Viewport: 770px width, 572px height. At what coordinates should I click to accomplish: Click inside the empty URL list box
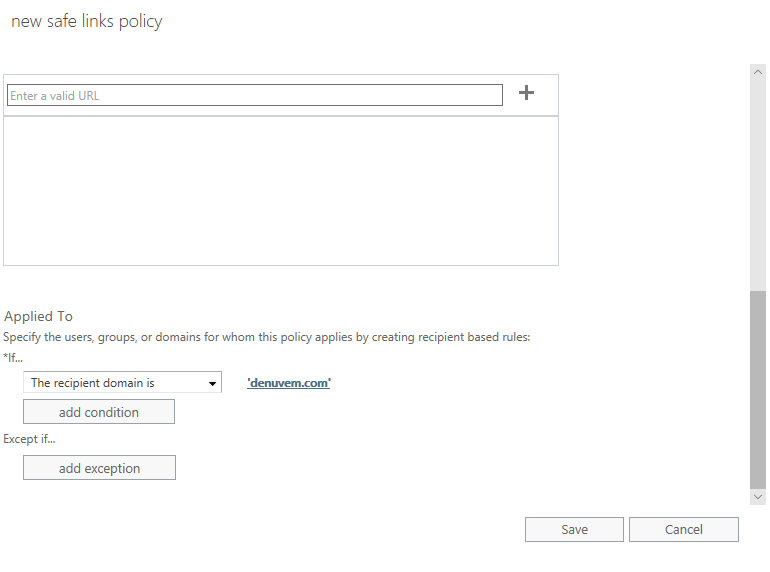point(281,191)
